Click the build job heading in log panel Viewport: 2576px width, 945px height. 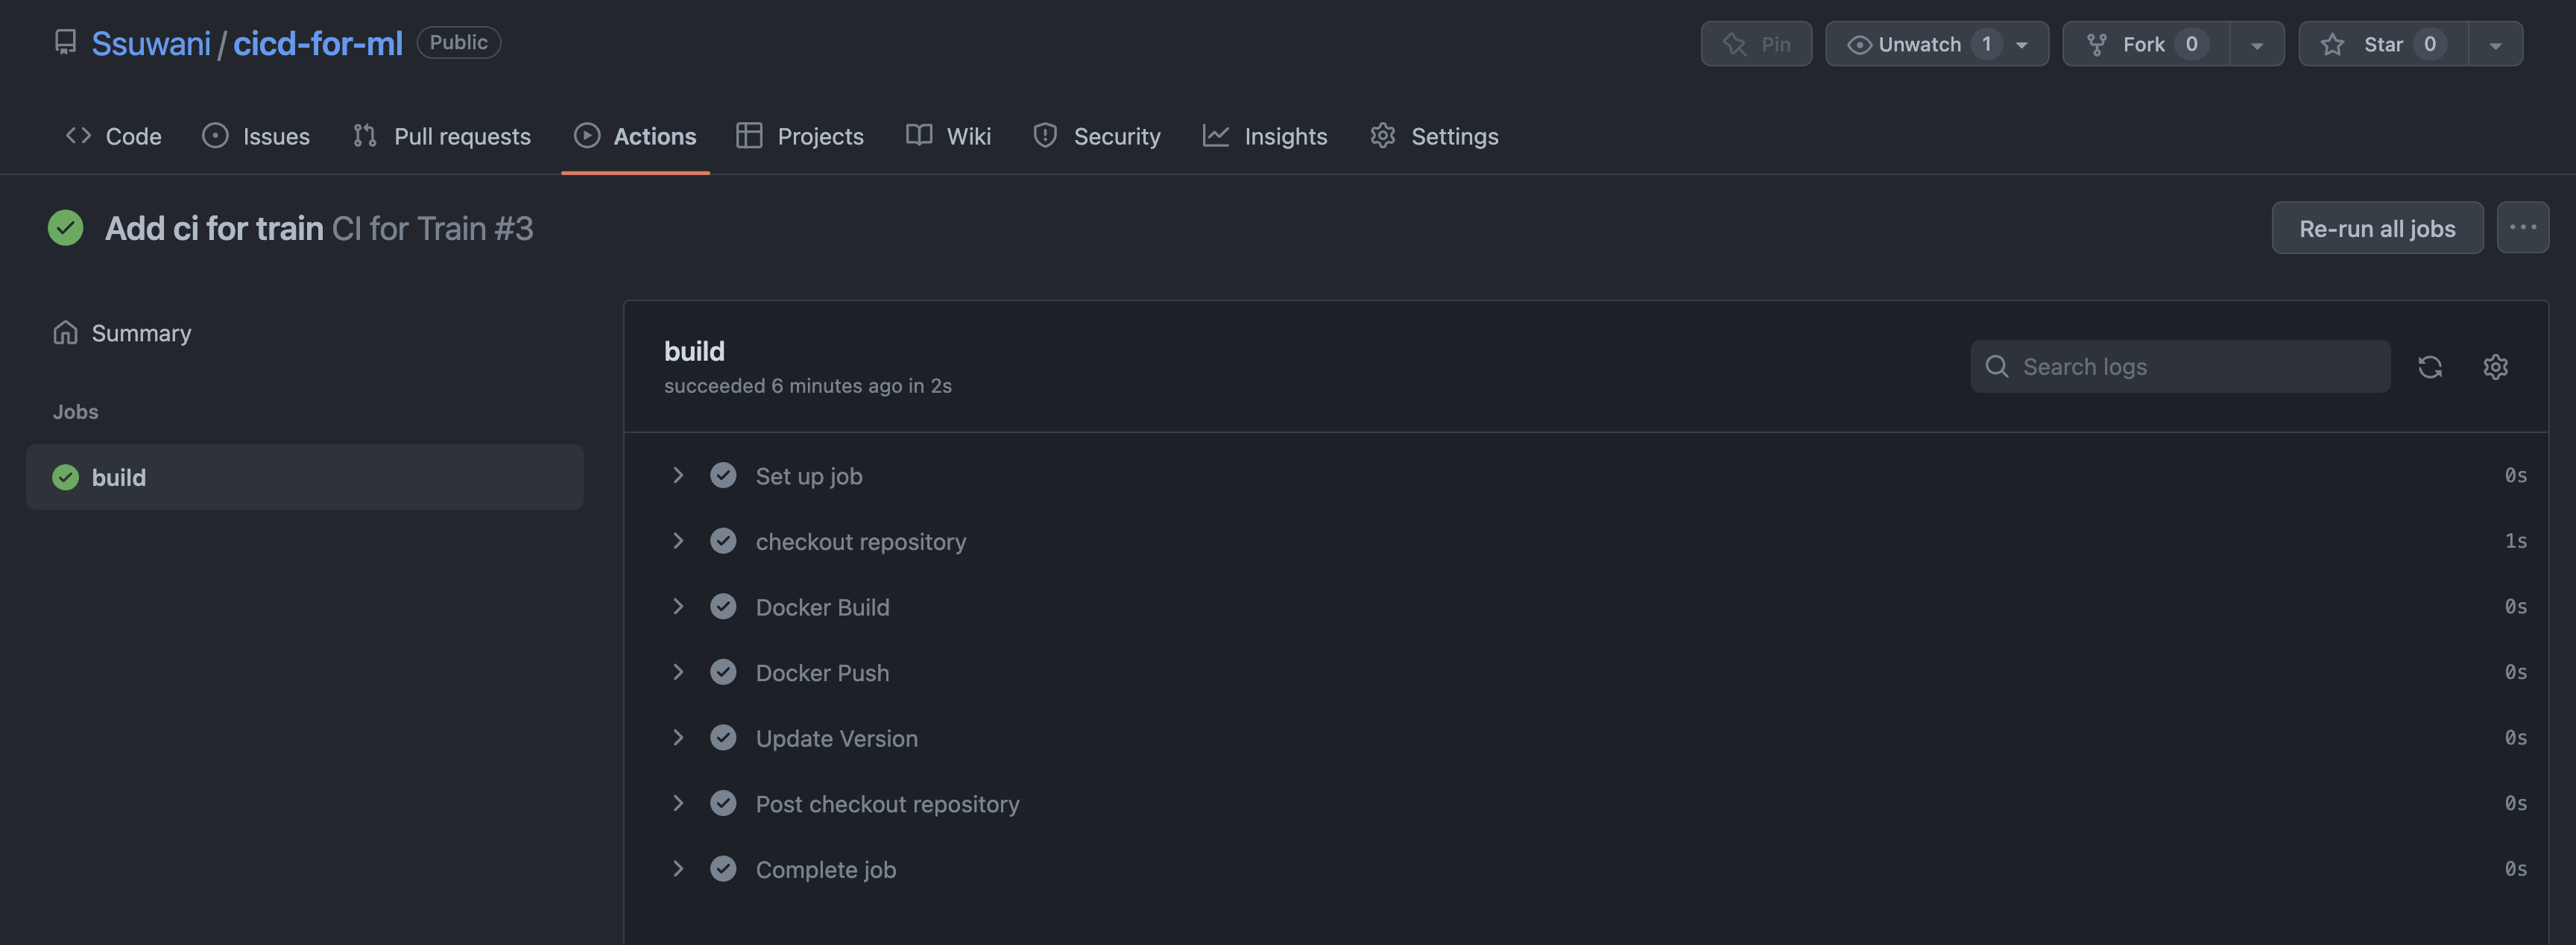click(694, 351)
